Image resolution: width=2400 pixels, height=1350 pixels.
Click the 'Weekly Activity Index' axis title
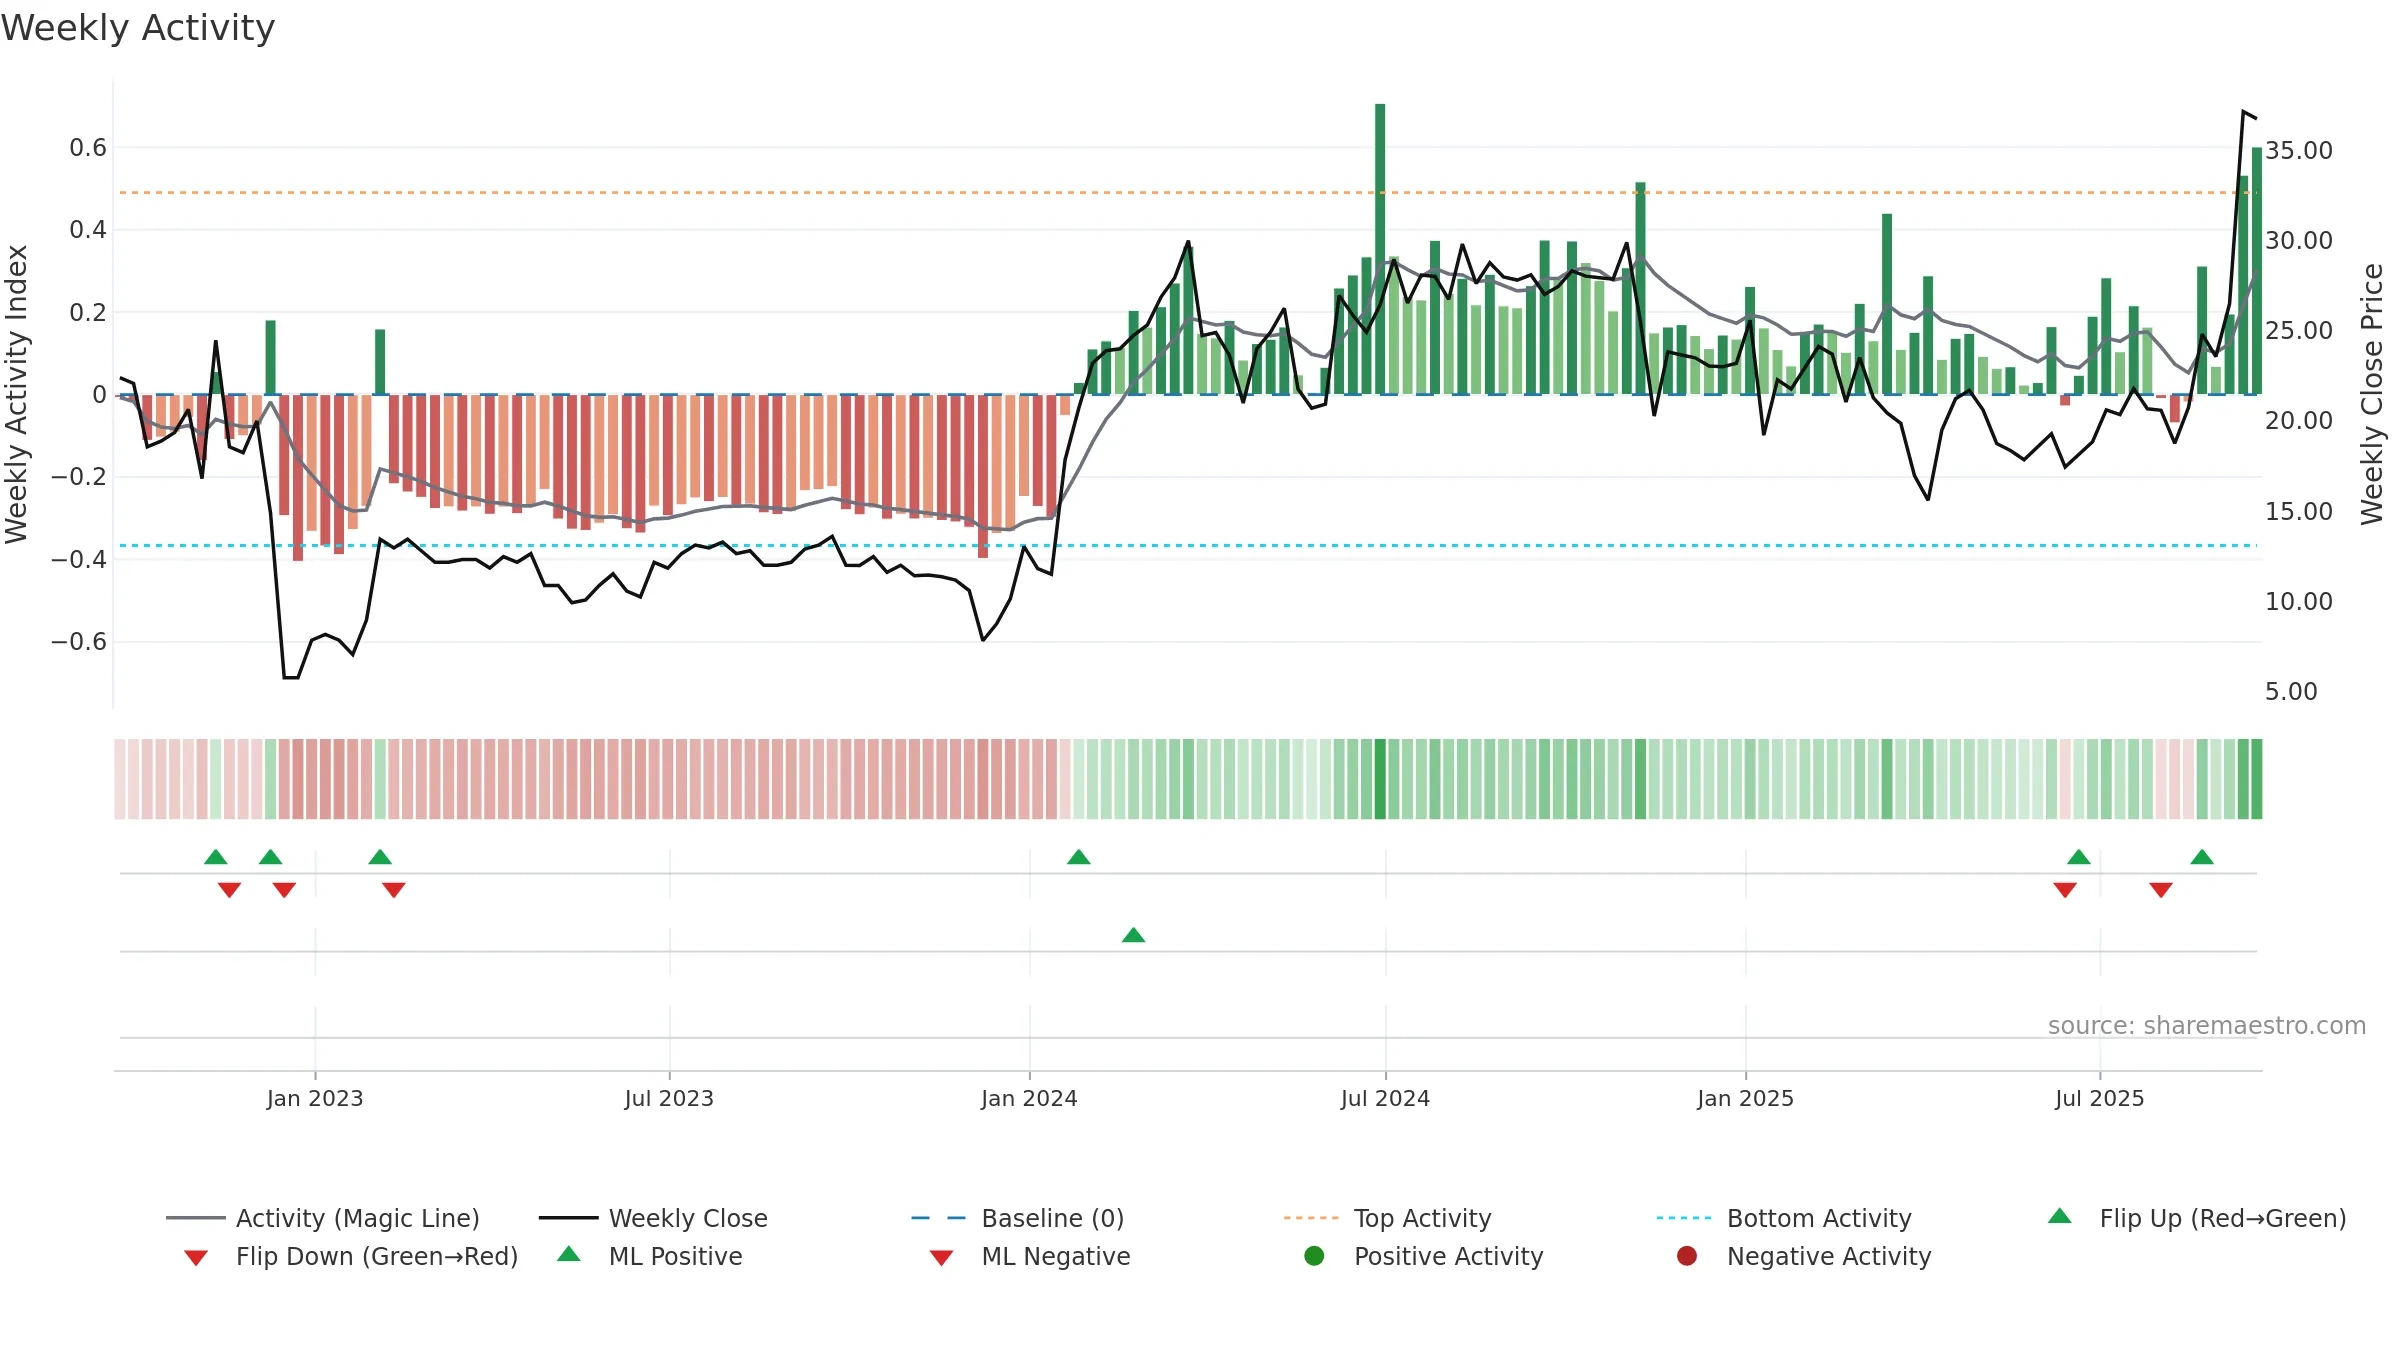(16, 394)
